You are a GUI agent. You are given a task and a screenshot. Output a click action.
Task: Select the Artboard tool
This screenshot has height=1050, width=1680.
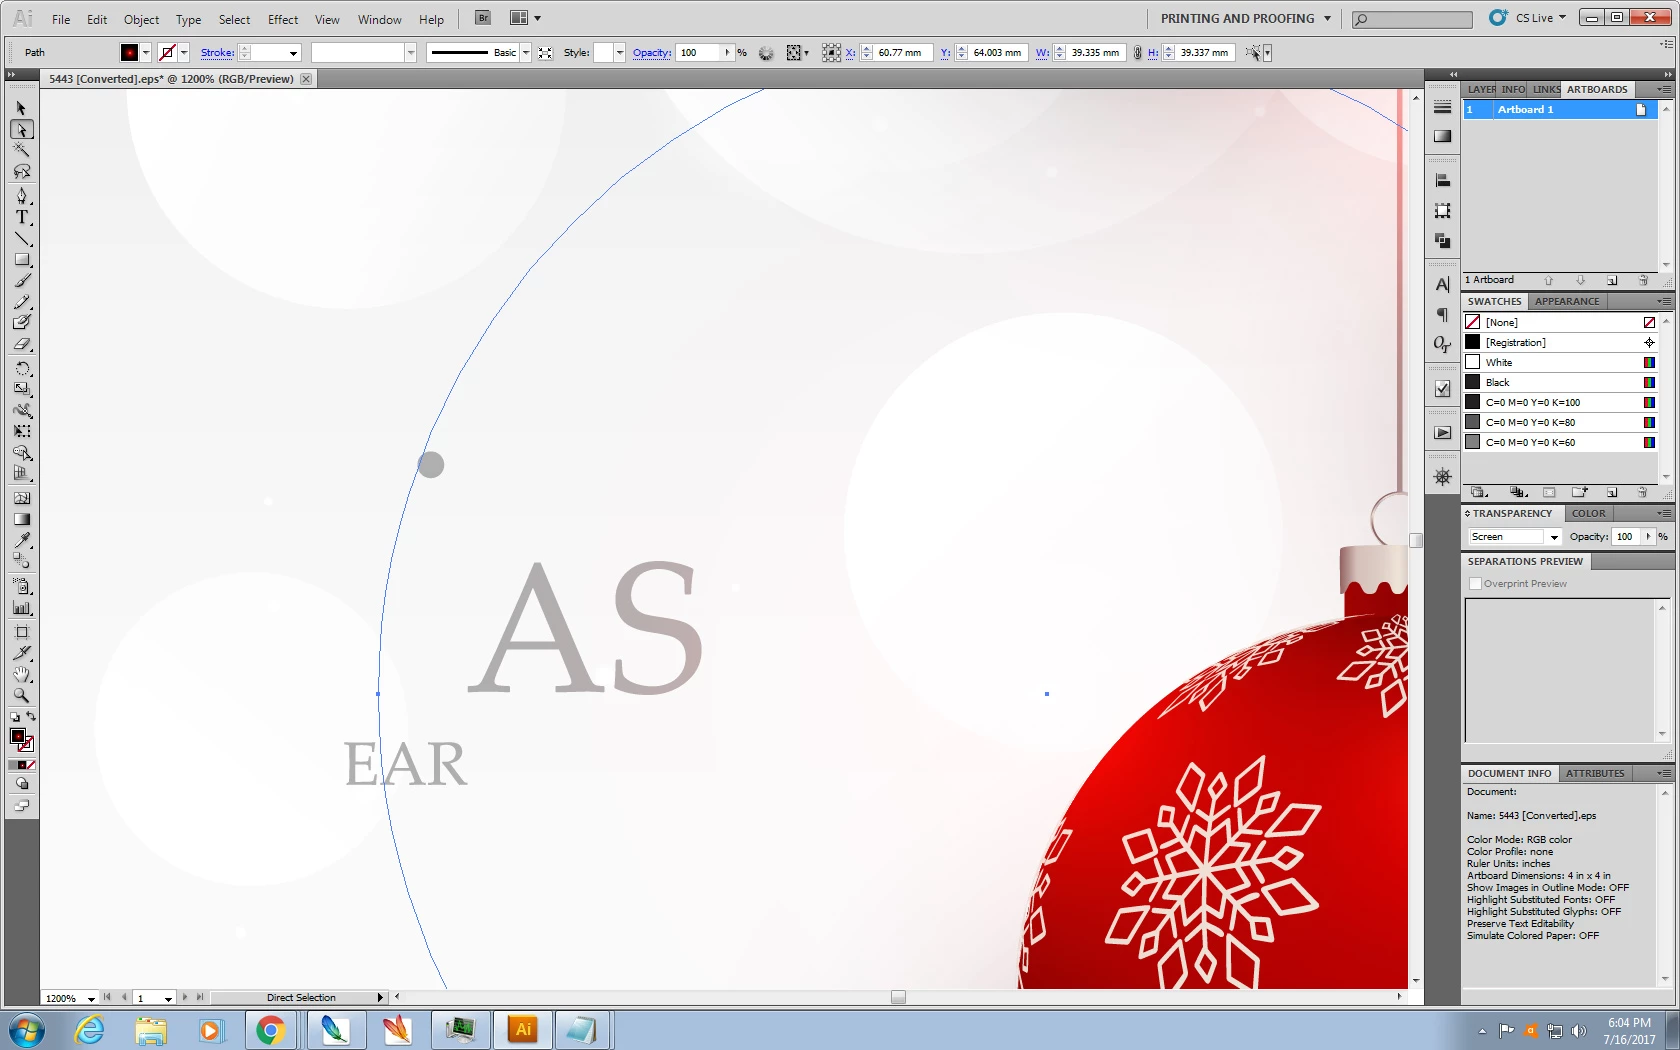coord(21,631)
